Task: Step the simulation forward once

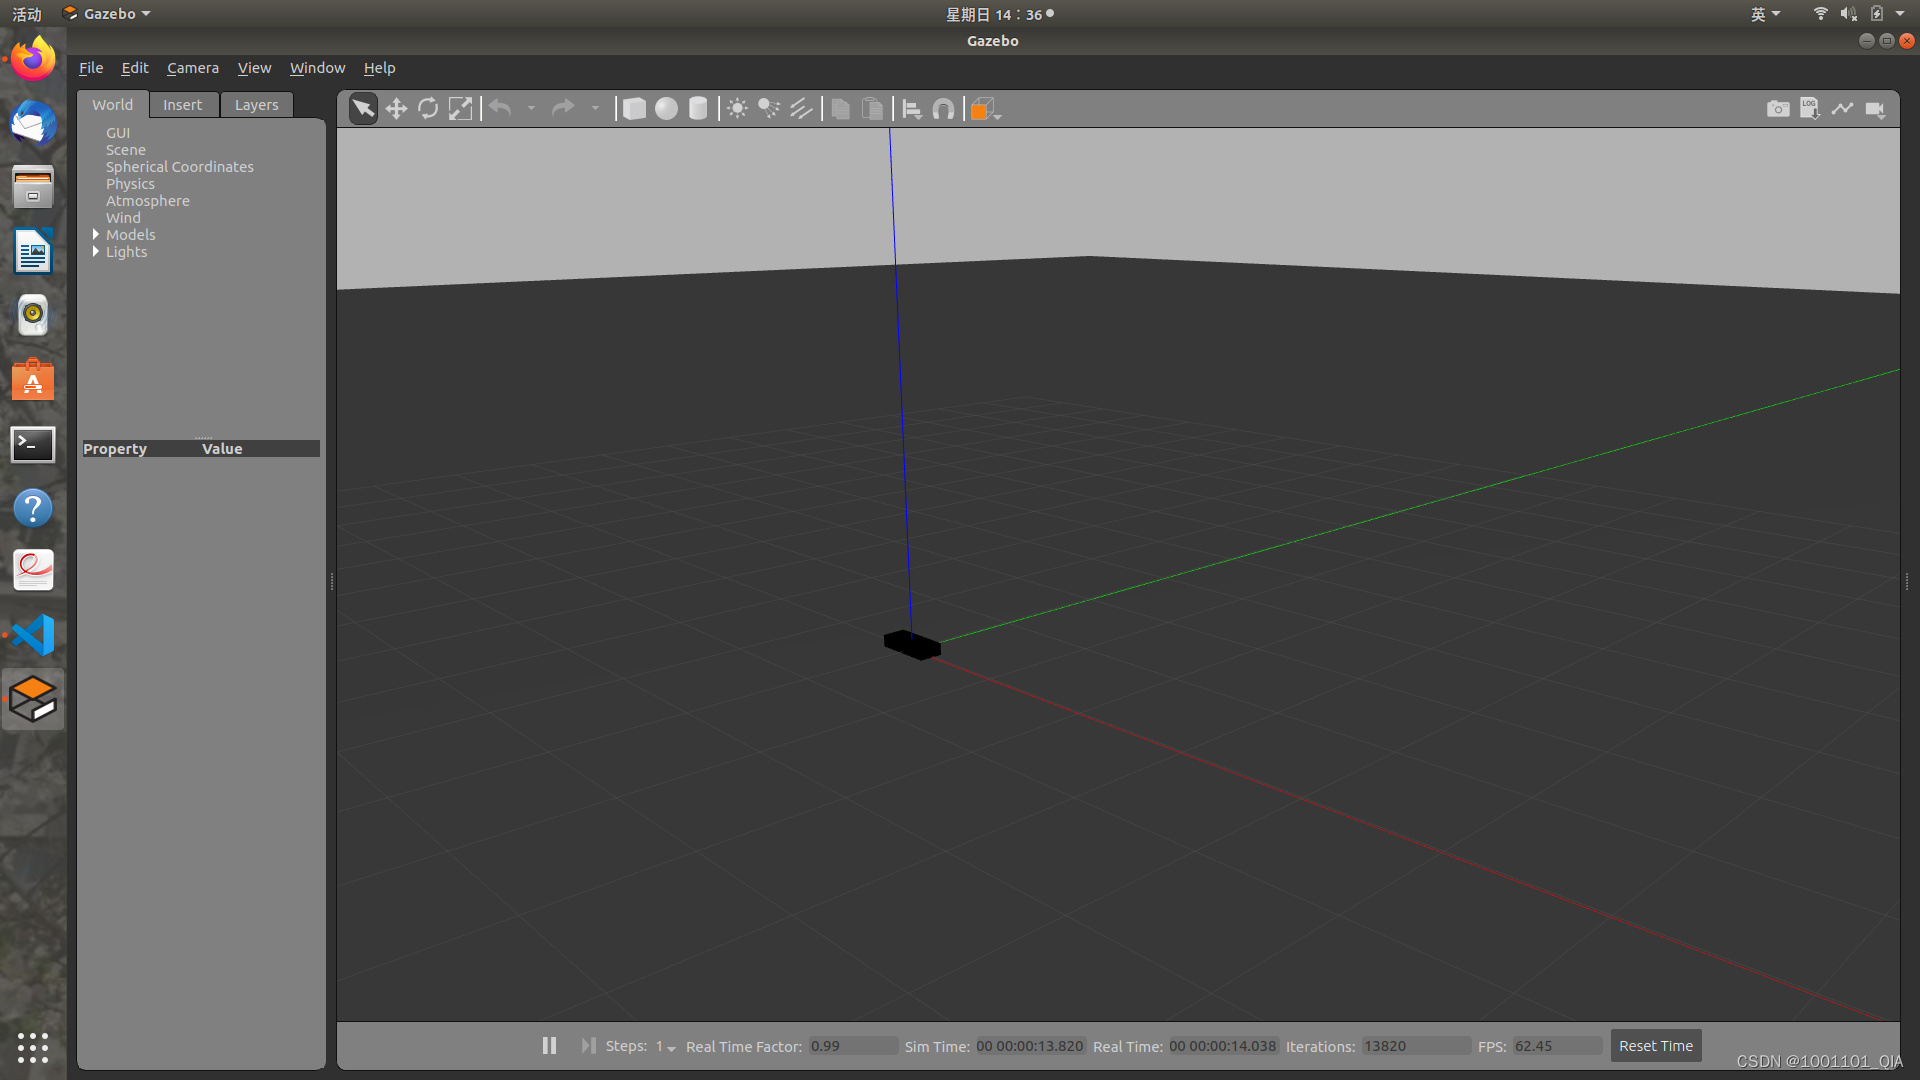Action: (588, 1045)
